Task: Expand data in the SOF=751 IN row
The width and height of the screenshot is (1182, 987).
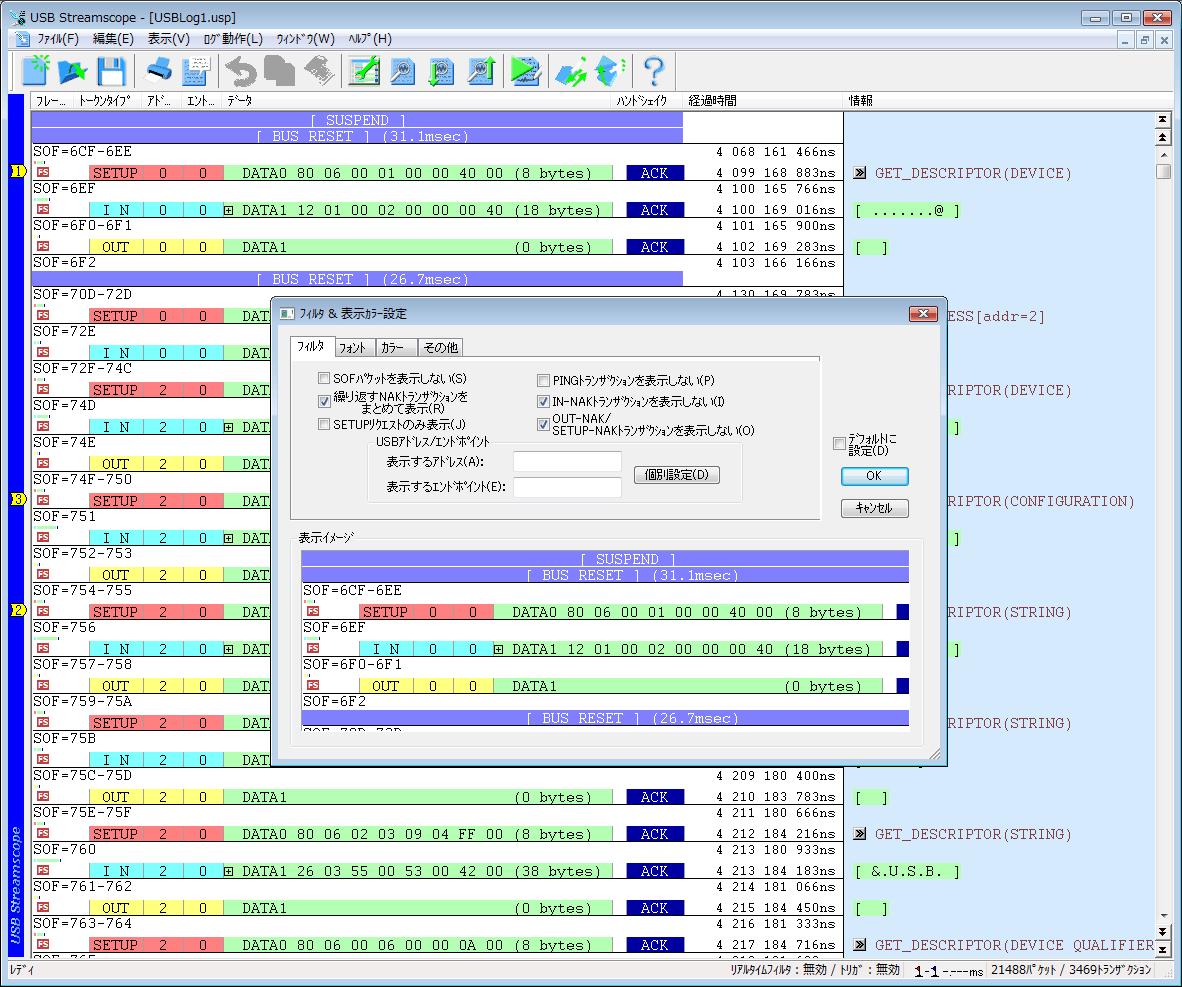Action: [228, 538]
